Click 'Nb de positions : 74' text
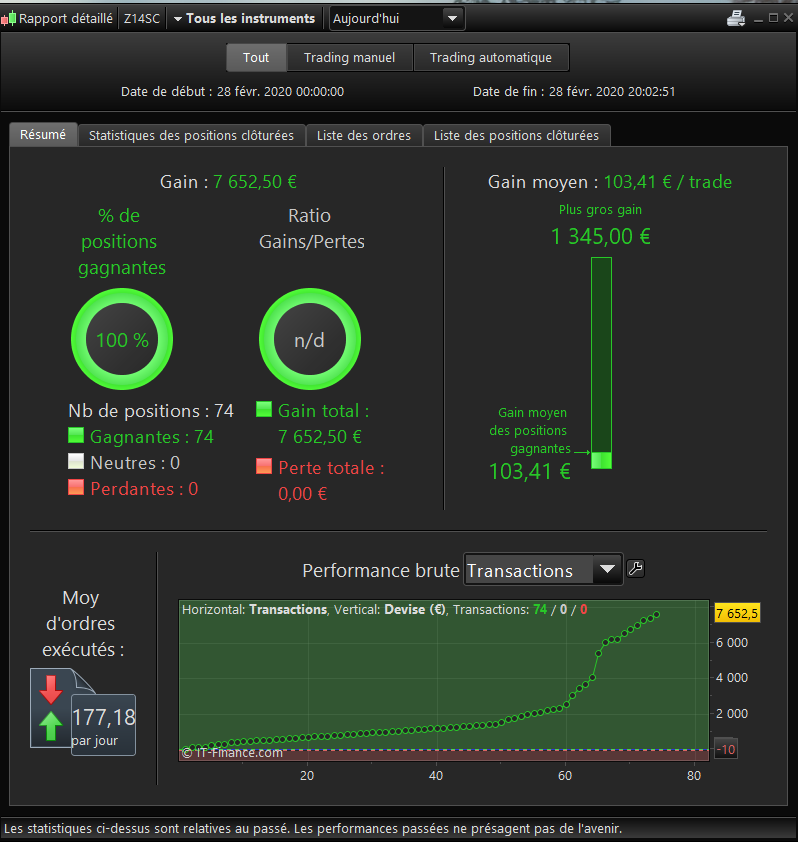Image resolution: width=798 pixels, height=842 pixels. (x=151, y=411)
